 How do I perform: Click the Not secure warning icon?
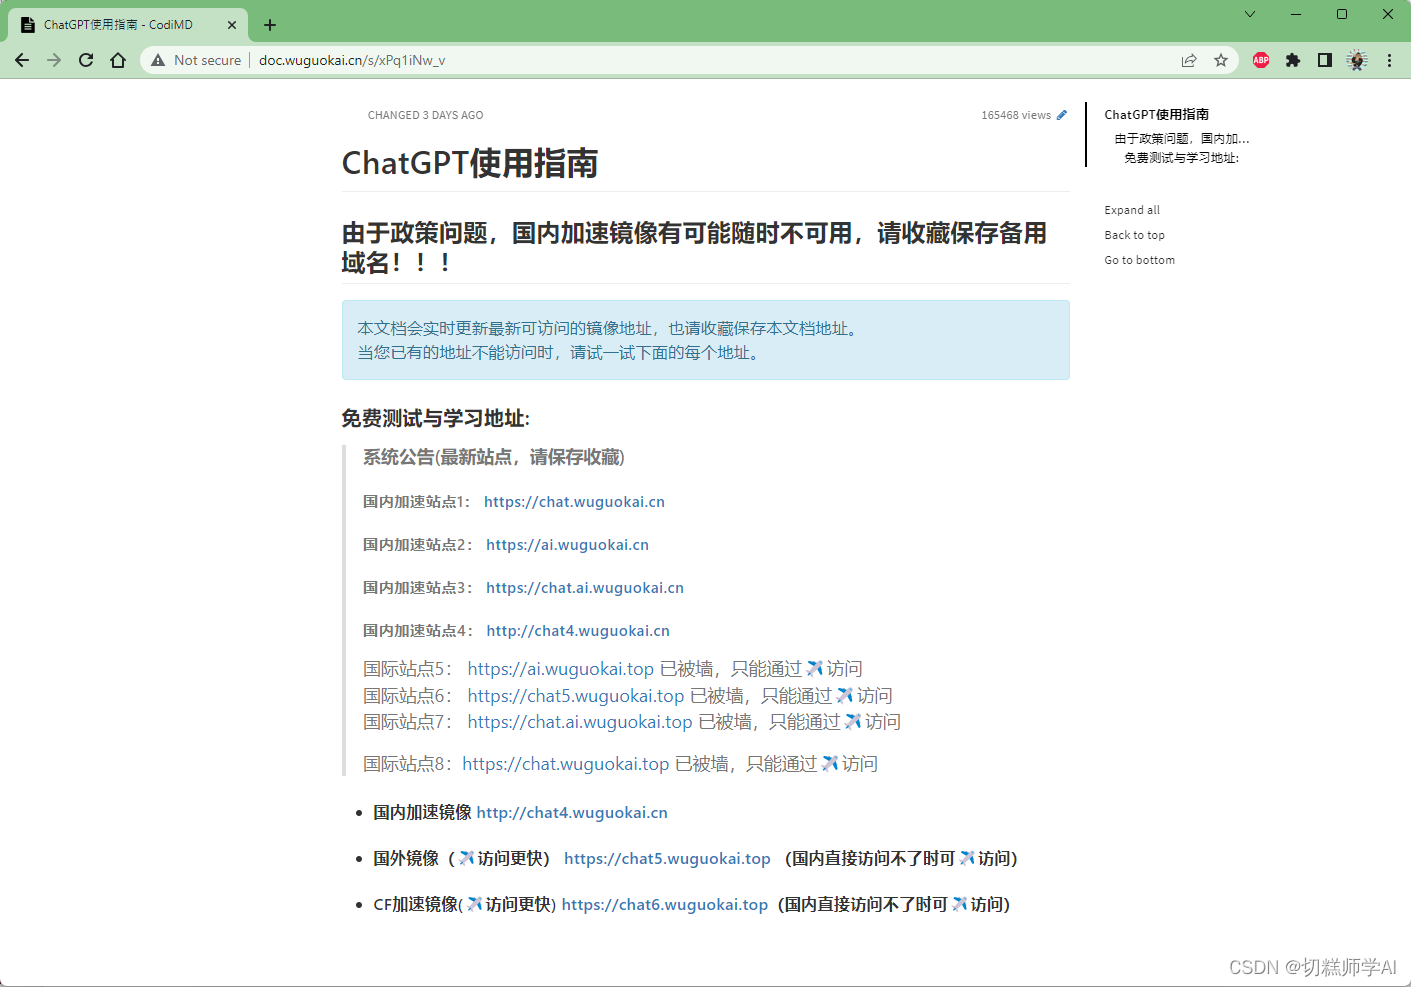[156, 60]
